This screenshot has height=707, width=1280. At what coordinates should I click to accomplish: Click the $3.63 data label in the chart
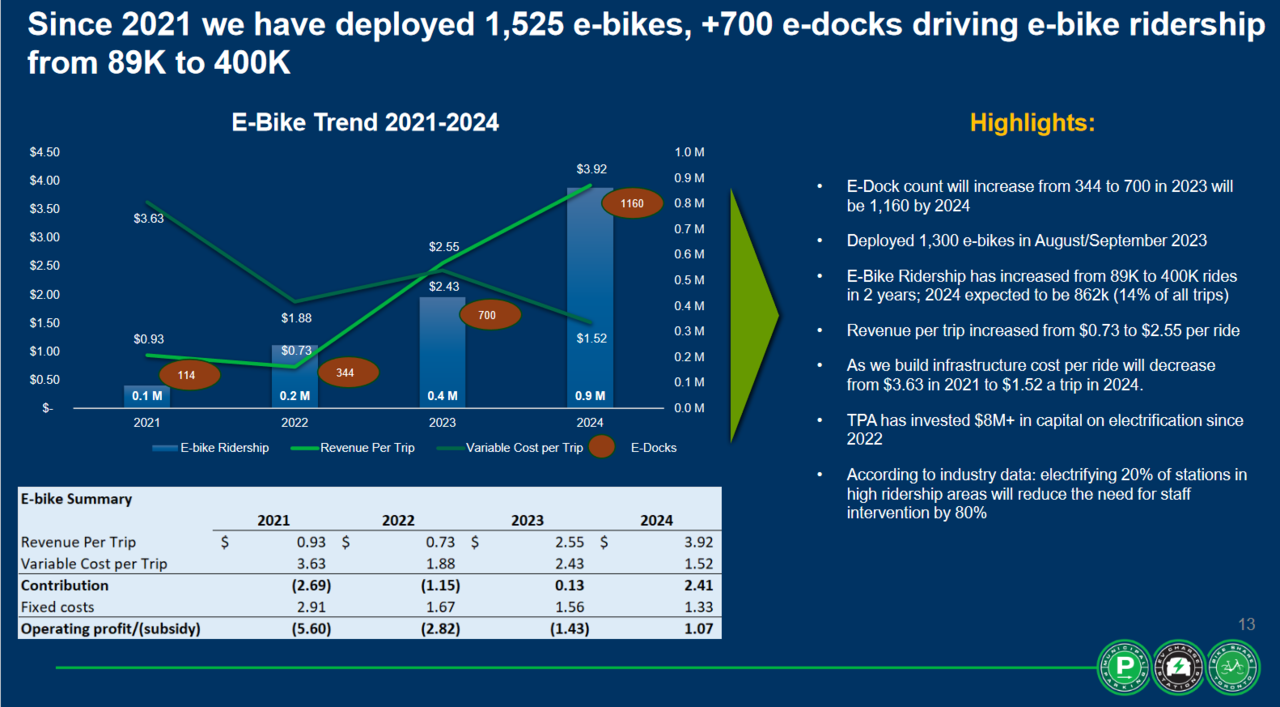coord(149,218)
